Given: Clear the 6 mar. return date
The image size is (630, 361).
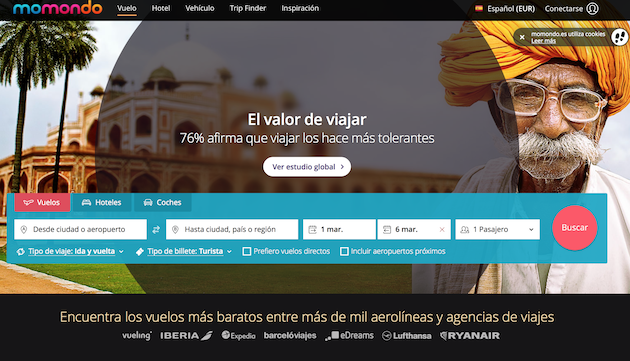Looking at the screenshot, I should coord(442,230).
